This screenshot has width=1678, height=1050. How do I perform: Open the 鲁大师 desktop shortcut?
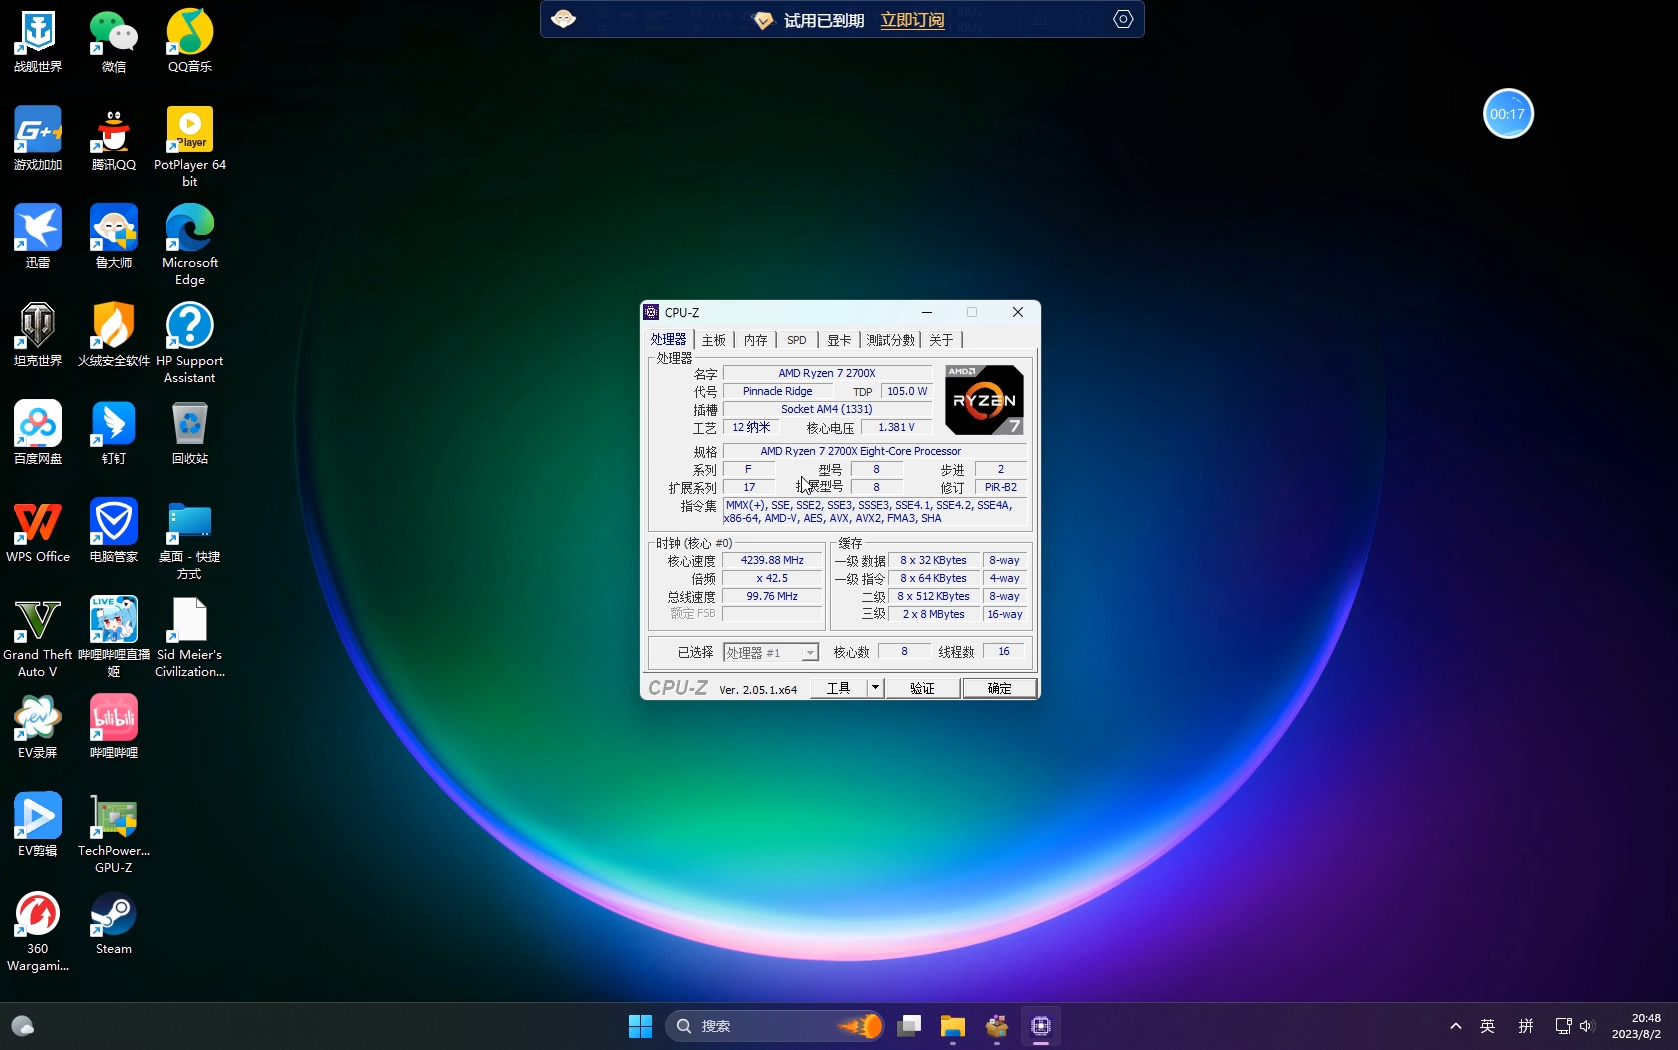[114, 236]
